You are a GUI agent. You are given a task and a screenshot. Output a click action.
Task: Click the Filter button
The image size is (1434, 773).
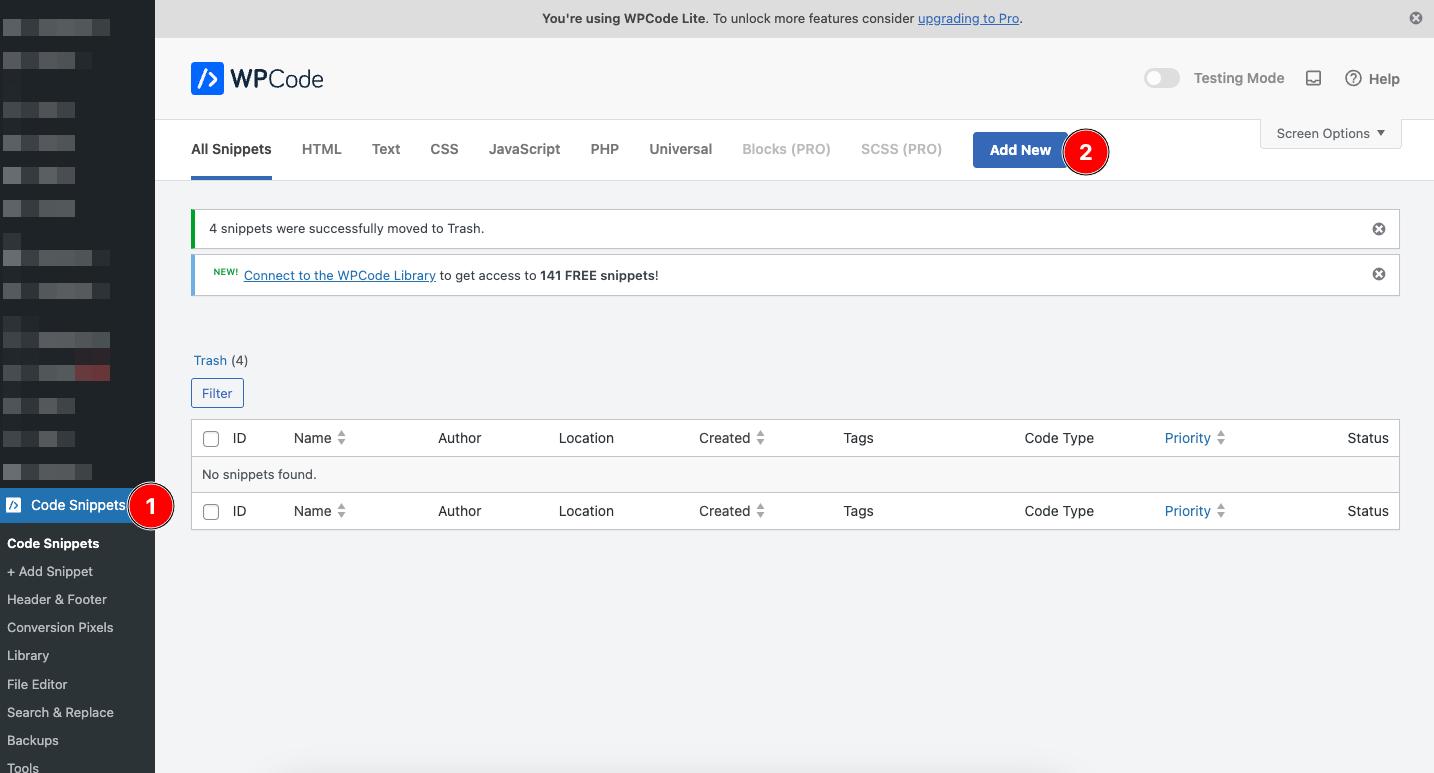(217, 393)
